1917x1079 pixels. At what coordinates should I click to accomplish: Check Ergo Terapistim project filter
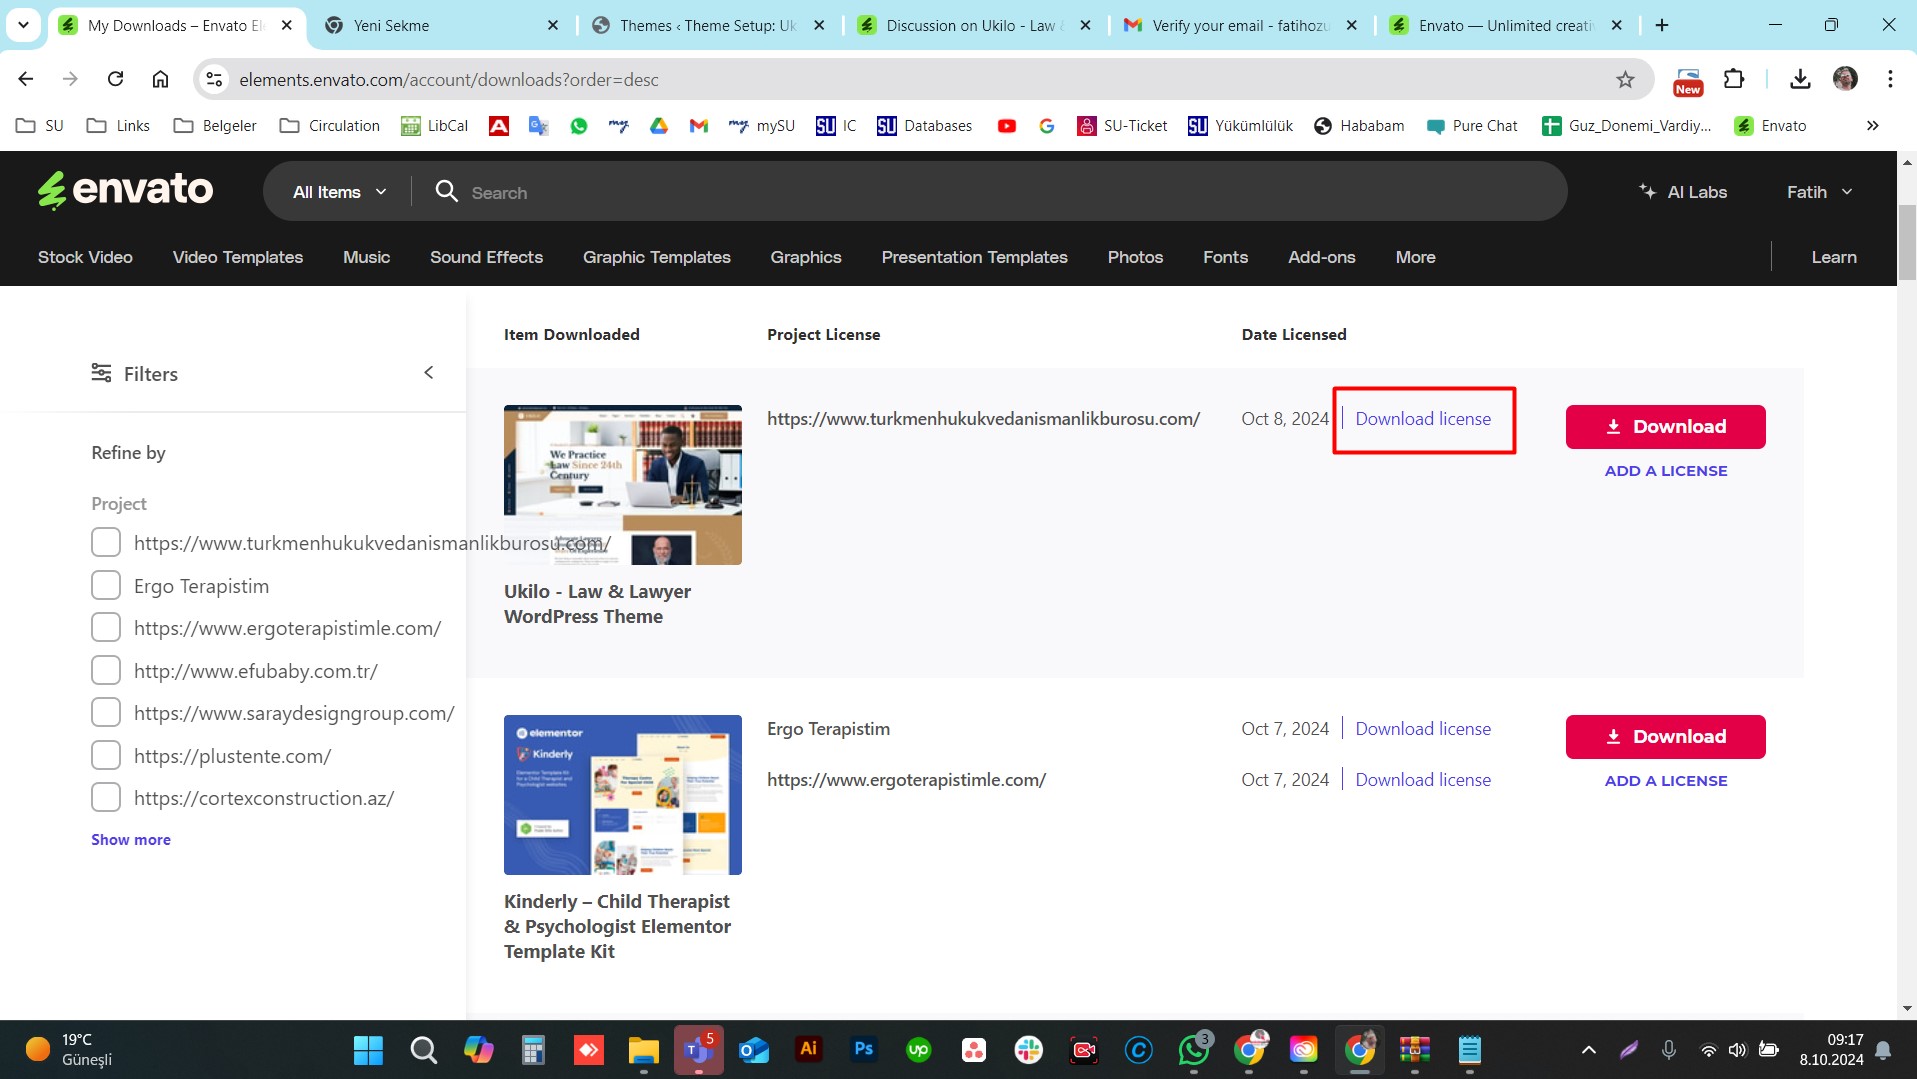coord(106,585)
